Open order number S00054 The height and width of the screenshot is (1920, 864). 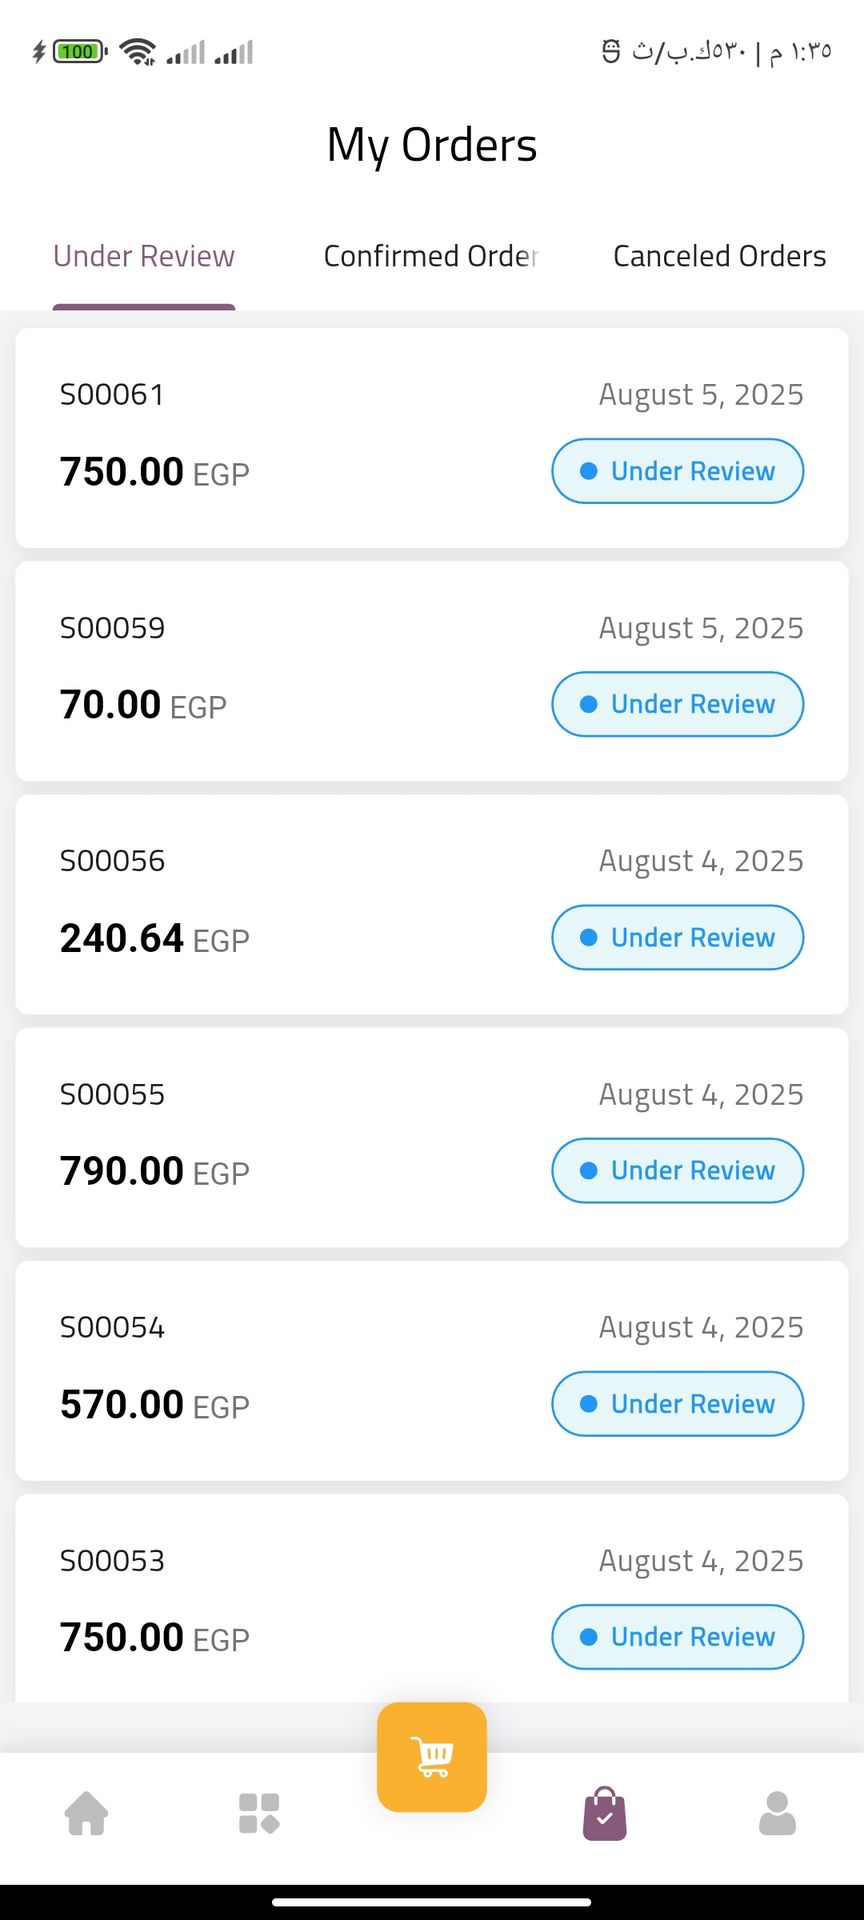click(x=112, y=1327)
